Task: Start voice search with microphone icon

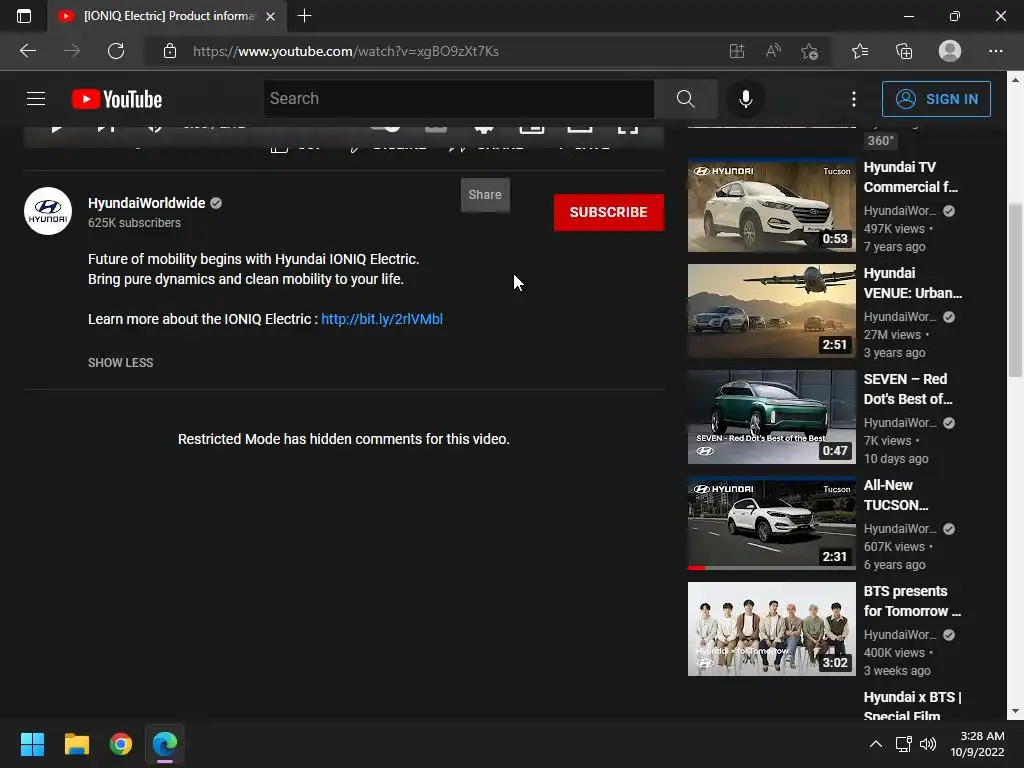Action: 745,99
